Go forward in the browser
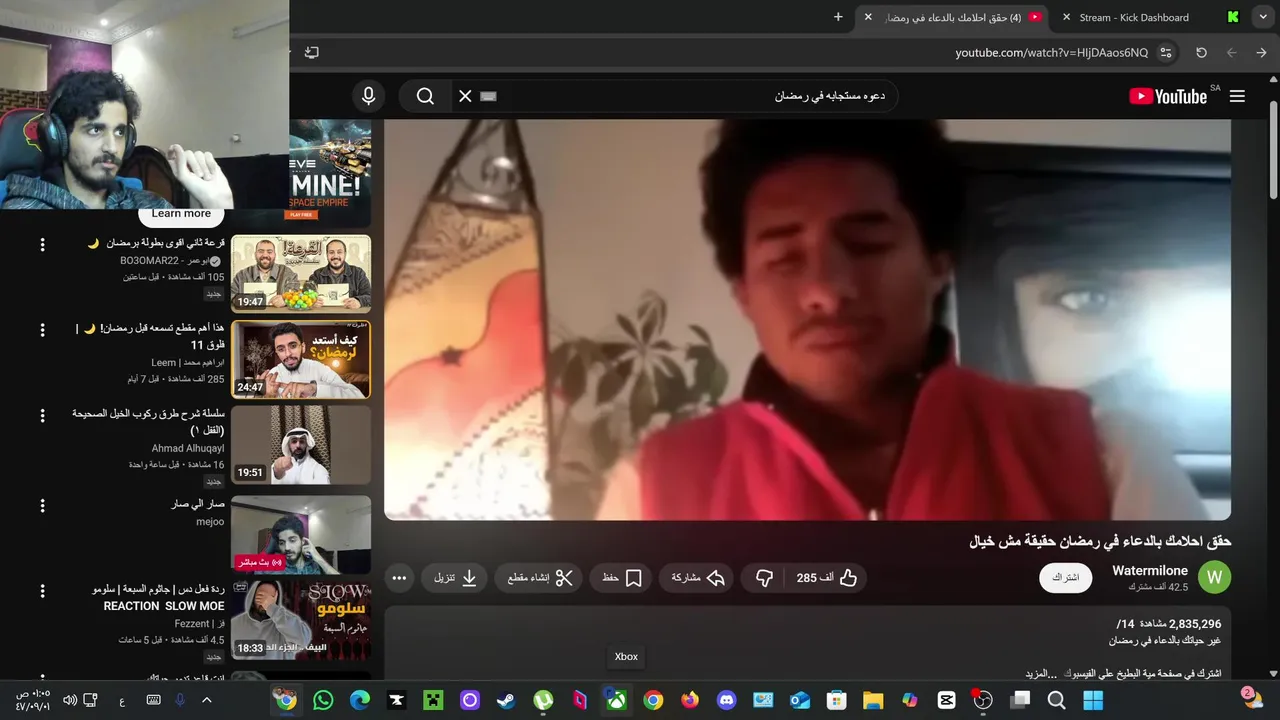Image resolution: width=1280 pixels, height=720 pixels. coord(1231,52)
